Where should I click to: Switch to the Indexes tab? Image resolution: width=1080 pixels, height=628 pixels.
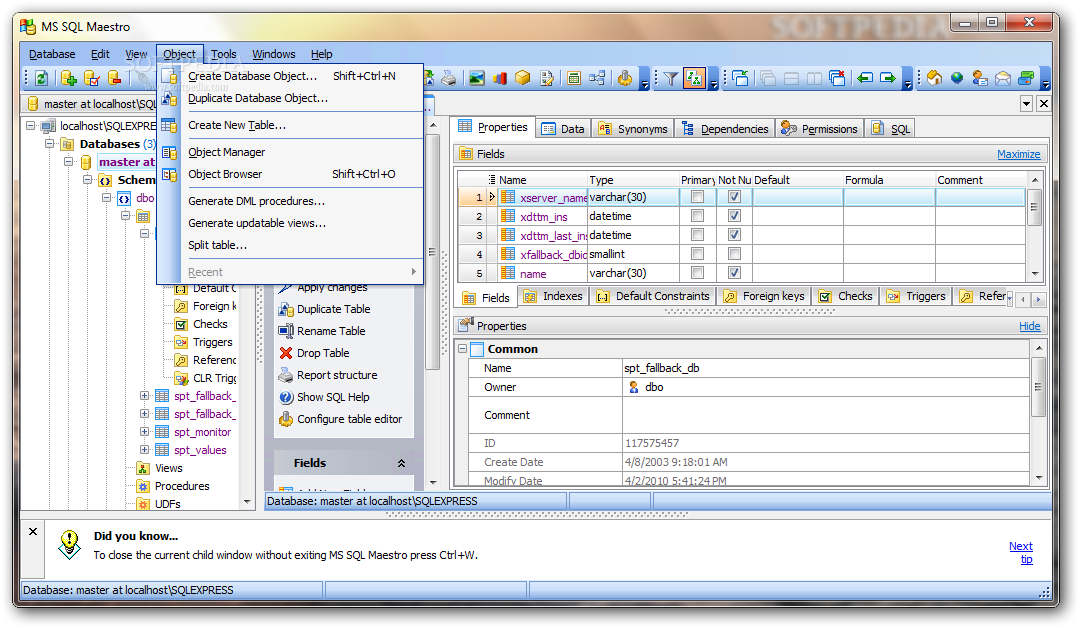click(x=552, y=296)
